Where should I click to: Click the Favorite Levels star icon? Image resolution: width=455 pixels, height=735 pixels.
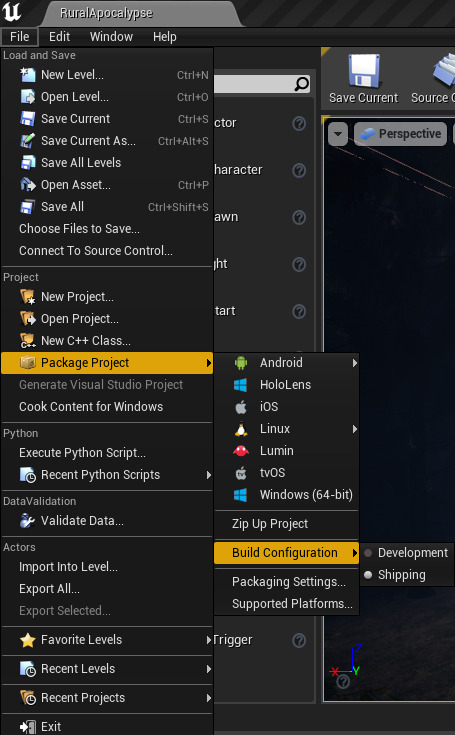pos(28,640)
